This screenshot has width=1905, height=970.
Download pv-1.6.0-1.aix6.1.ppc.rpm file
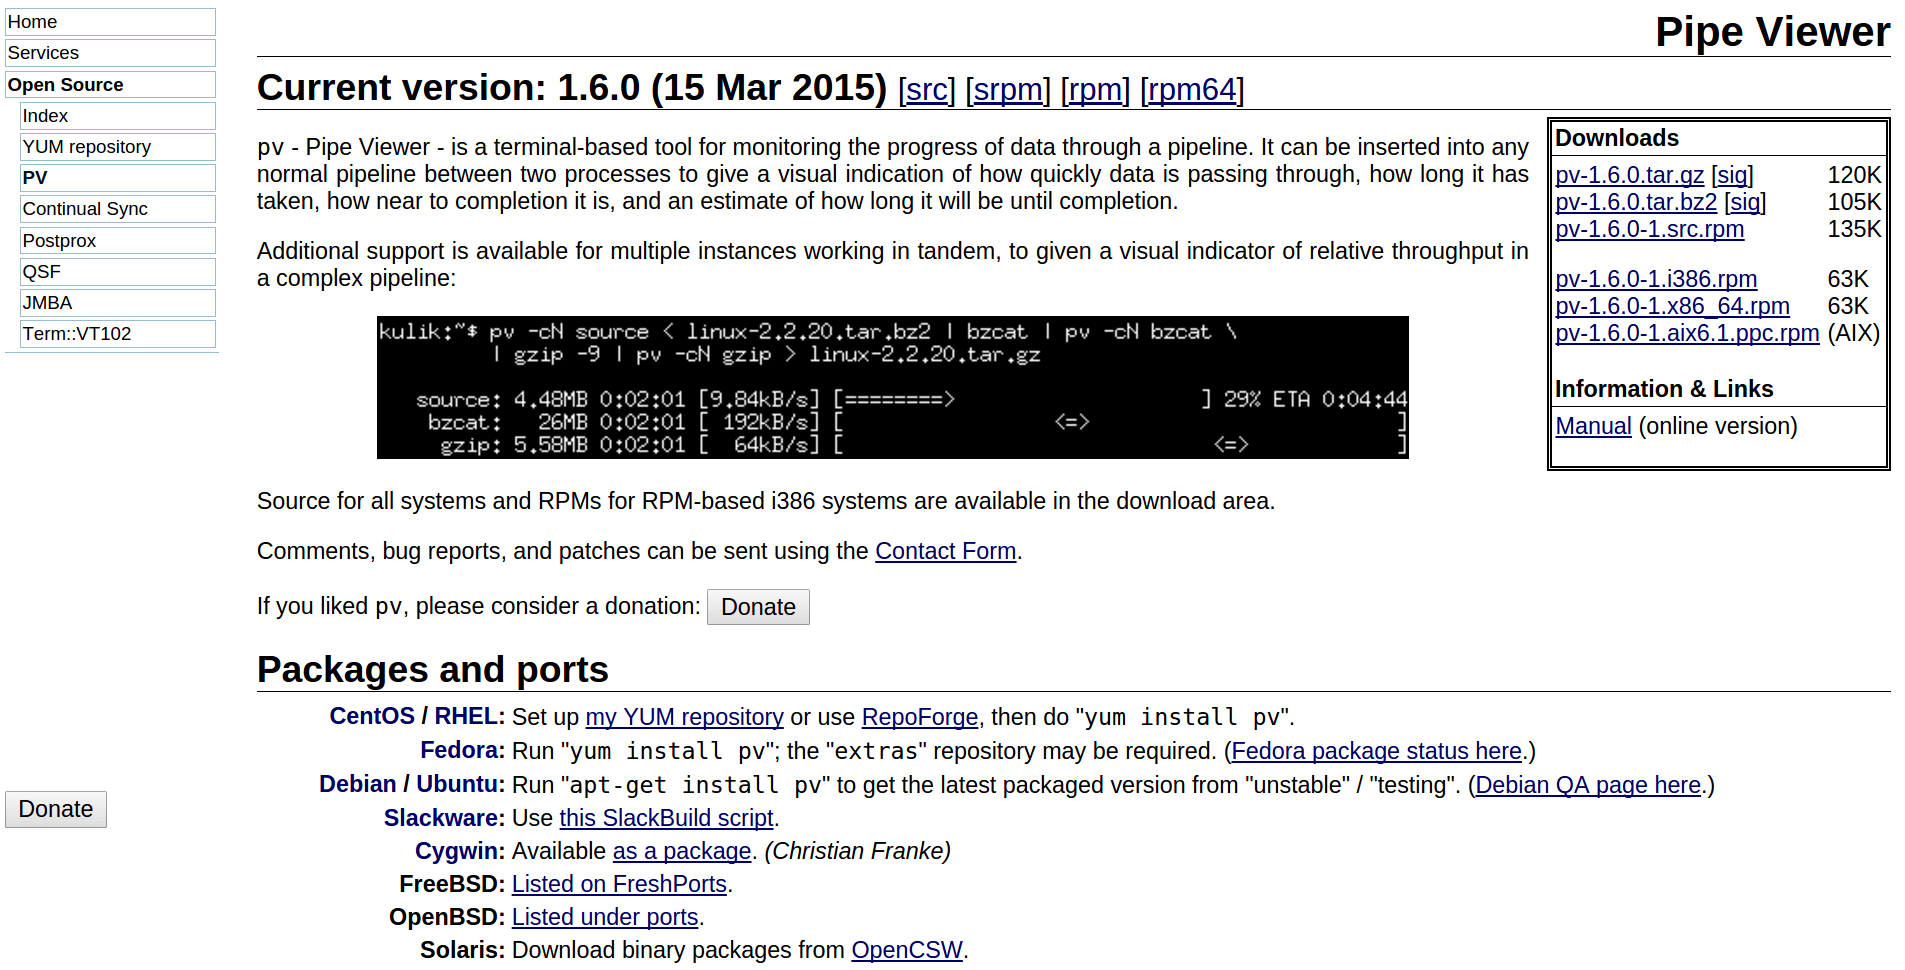click(x=1687, y=333)
